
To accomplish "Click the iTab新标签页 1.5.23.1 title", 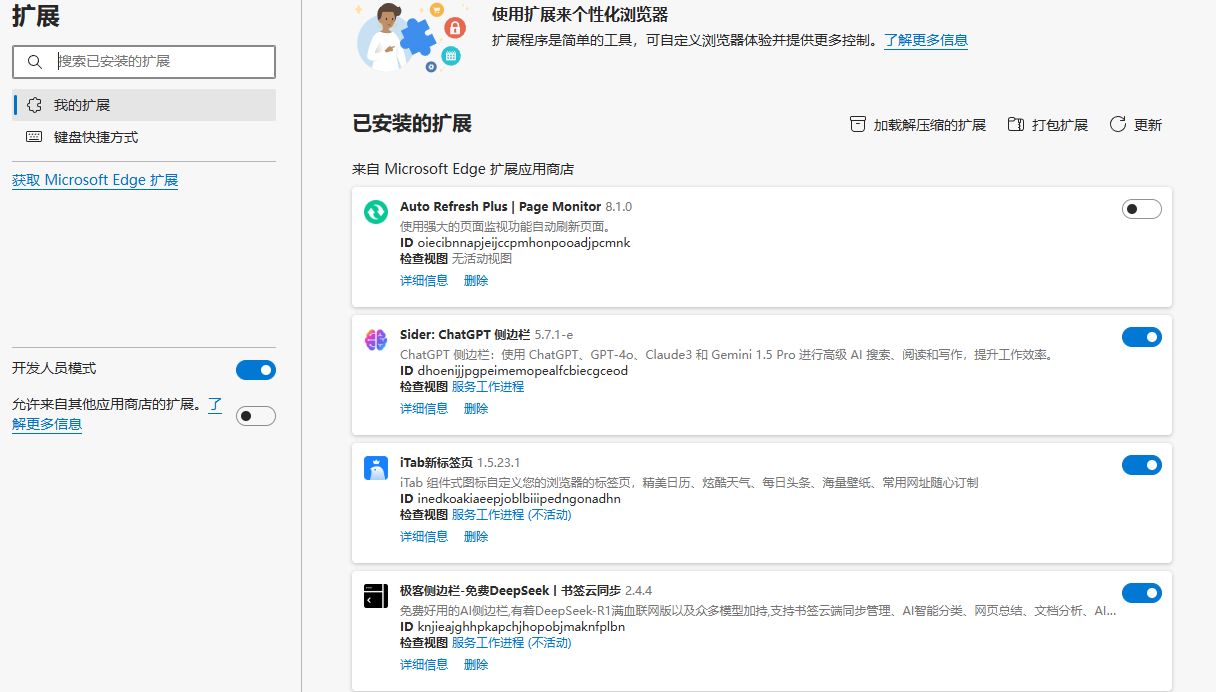I will (460, 463).
